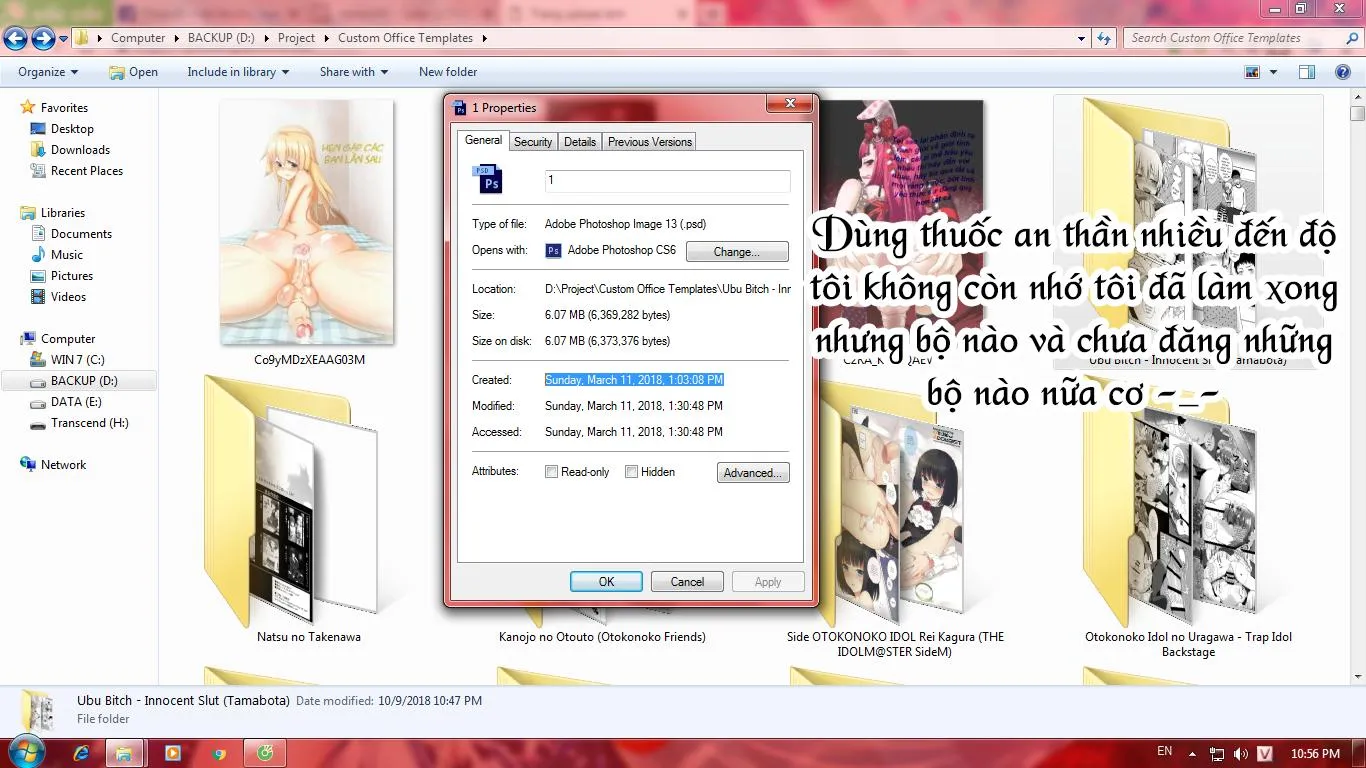The image size is (1366, 768).
Task: Launch Internet Explorer from taskbar
Action: click(x=81, y=753)
